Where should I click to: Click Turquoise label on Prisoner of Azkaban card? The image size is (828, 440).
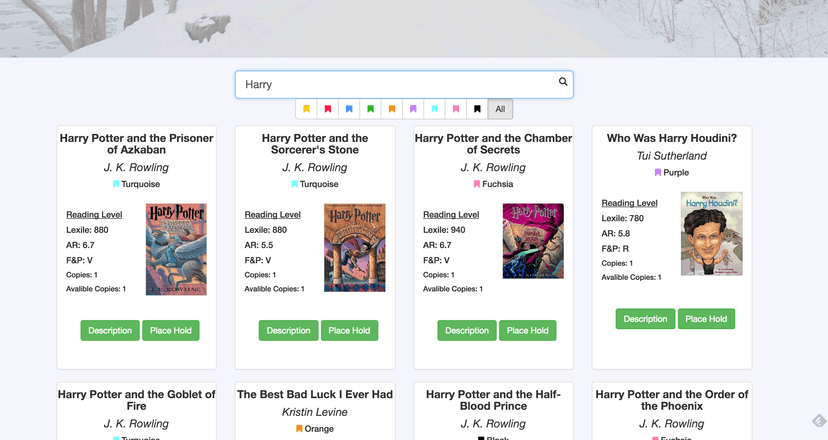pyautogui.click(x=136, y=184)
